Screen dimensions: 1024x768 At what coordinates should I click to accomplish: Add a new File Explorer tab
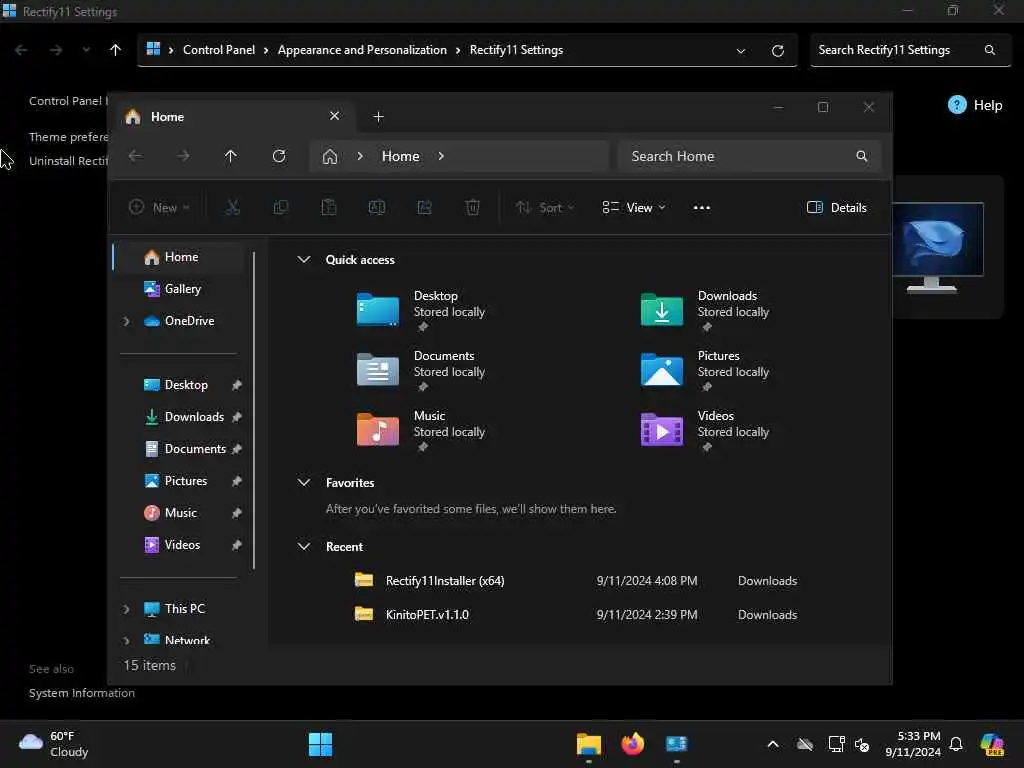(378, 117)
